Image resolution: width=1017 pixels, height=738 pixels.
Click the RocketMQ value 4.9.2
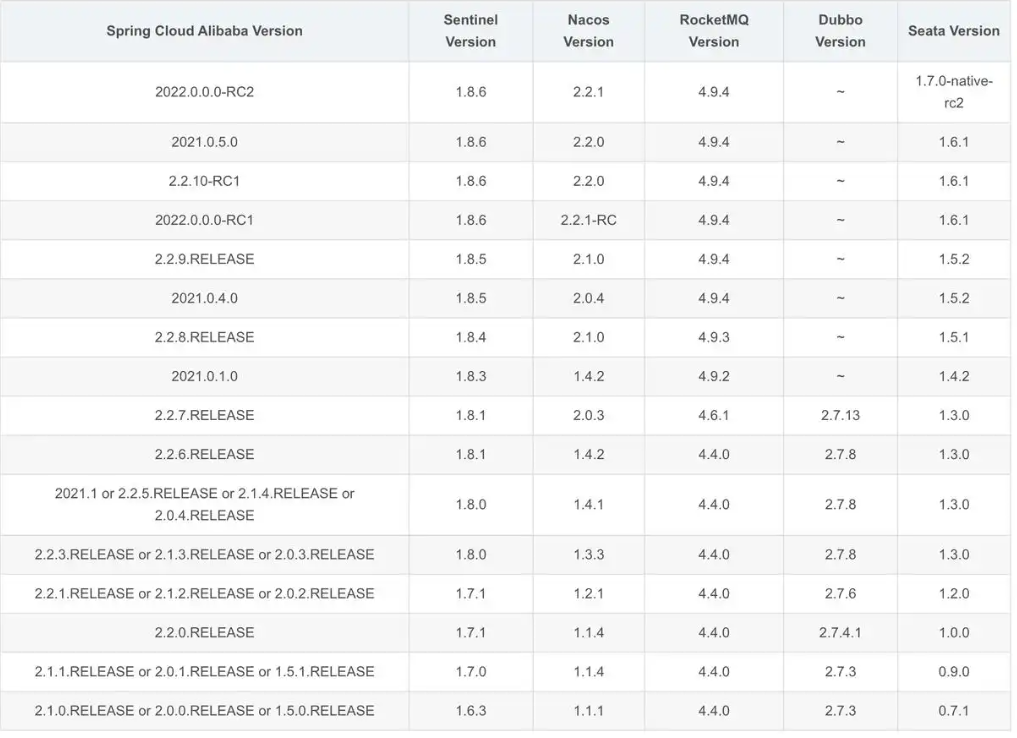pos(713,376)
